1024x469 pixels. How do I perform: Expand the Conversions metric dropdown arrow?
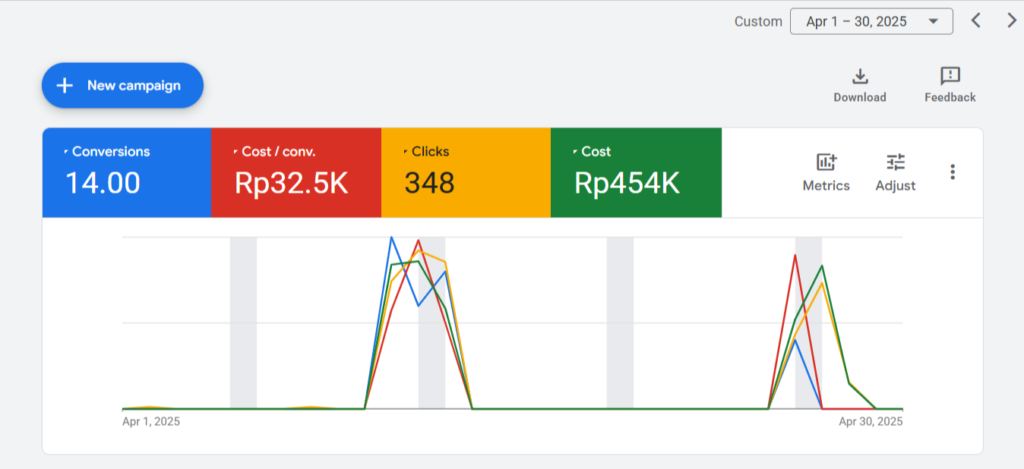(x=66, y=152)
